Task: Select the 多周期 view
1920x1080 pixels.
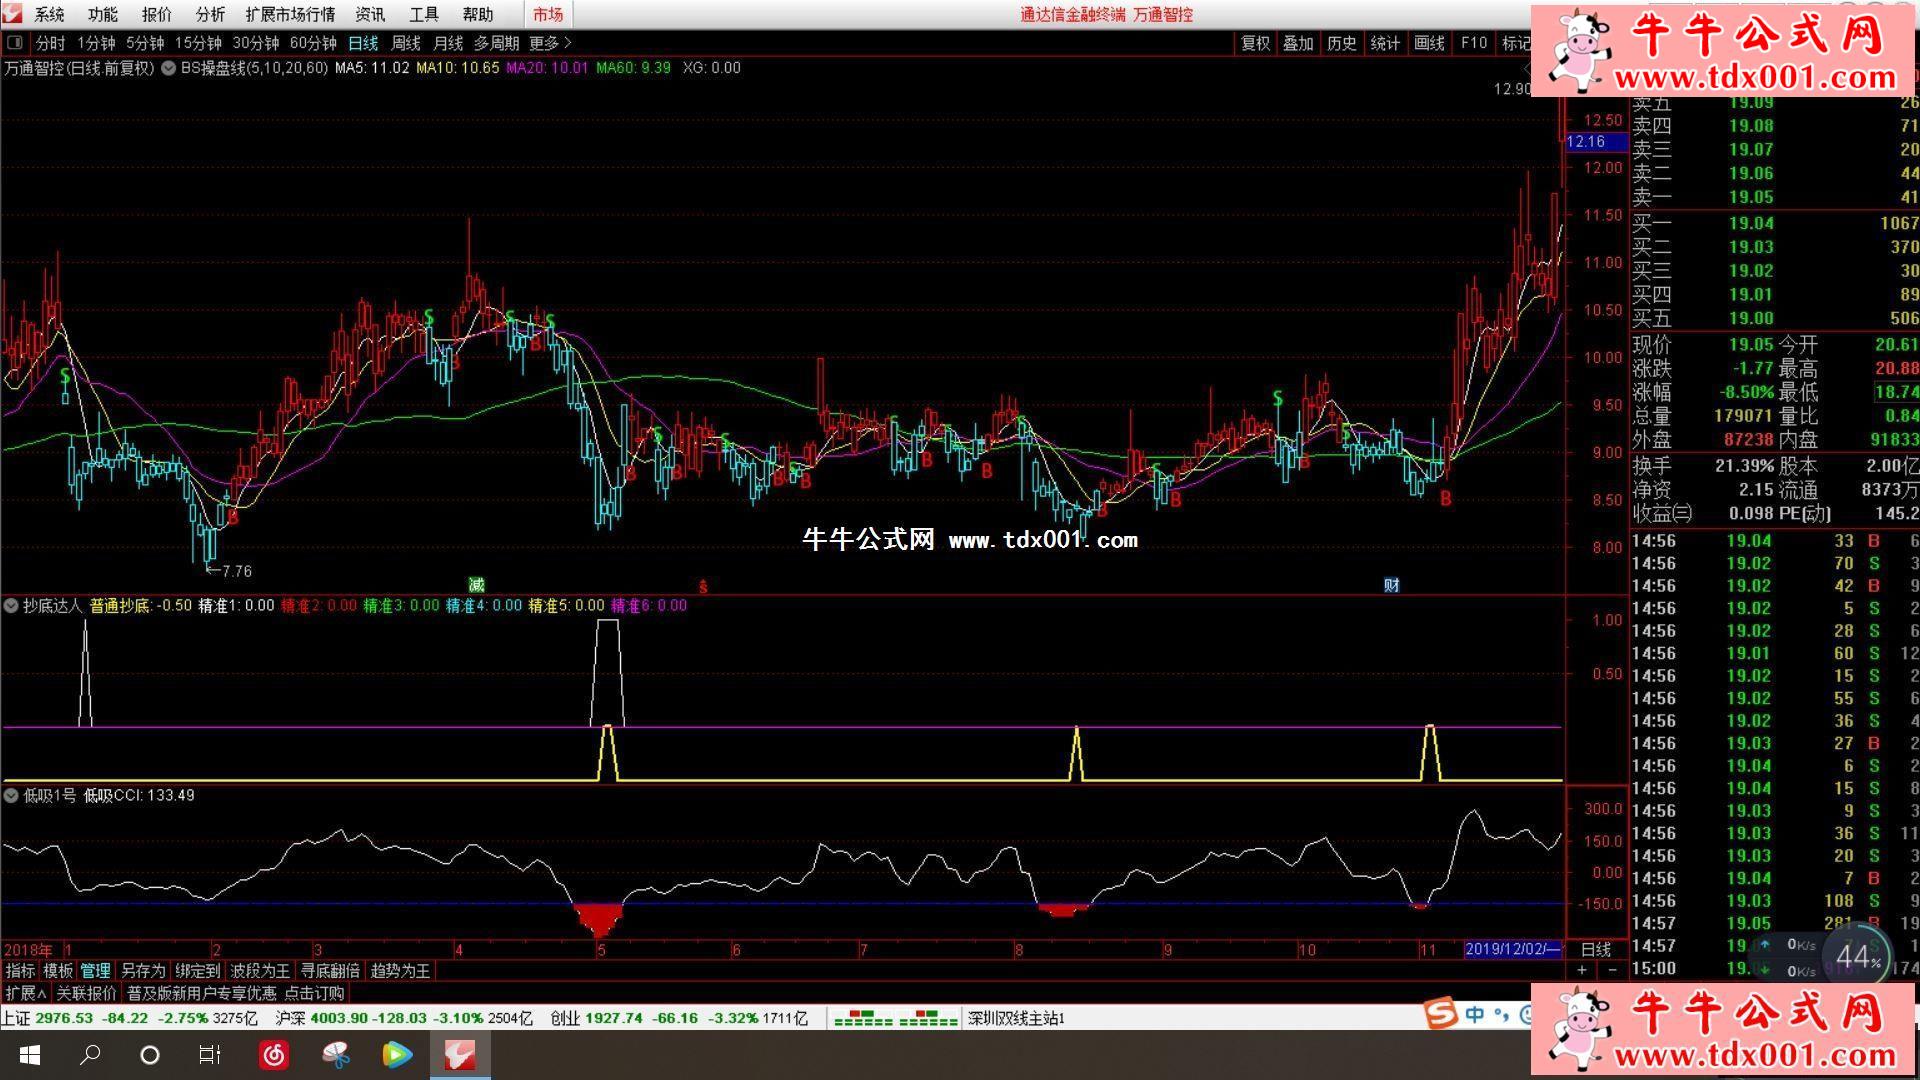Action: click(496, 43)
